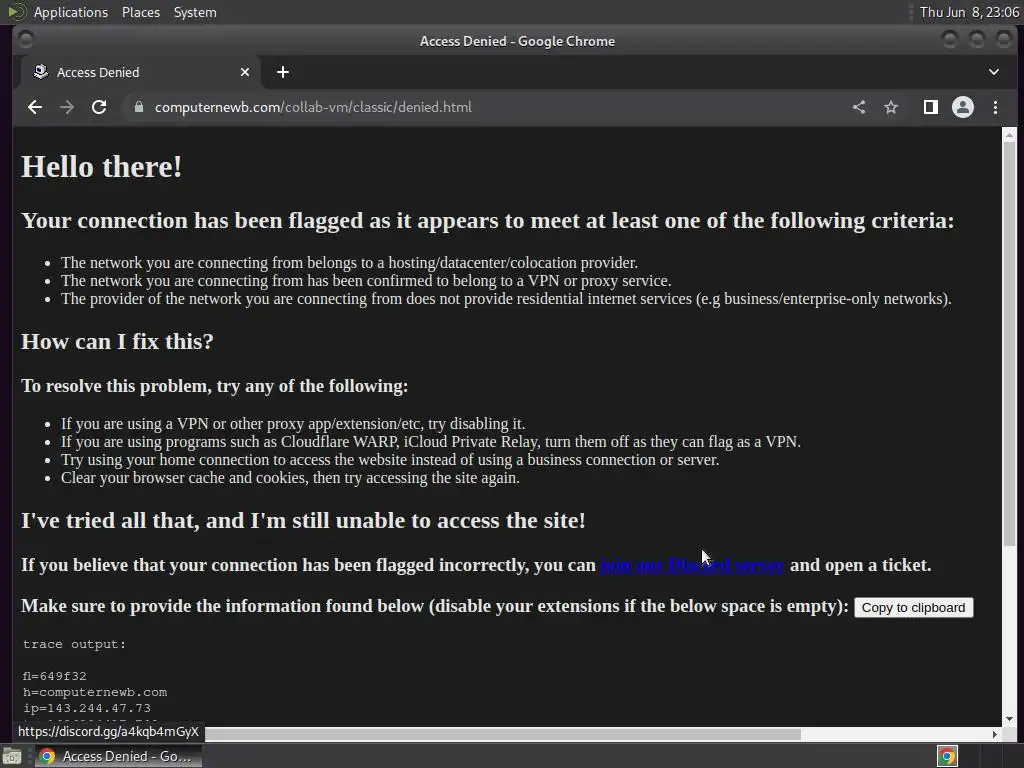Open the Chrome profile avatar

[963, 107]
